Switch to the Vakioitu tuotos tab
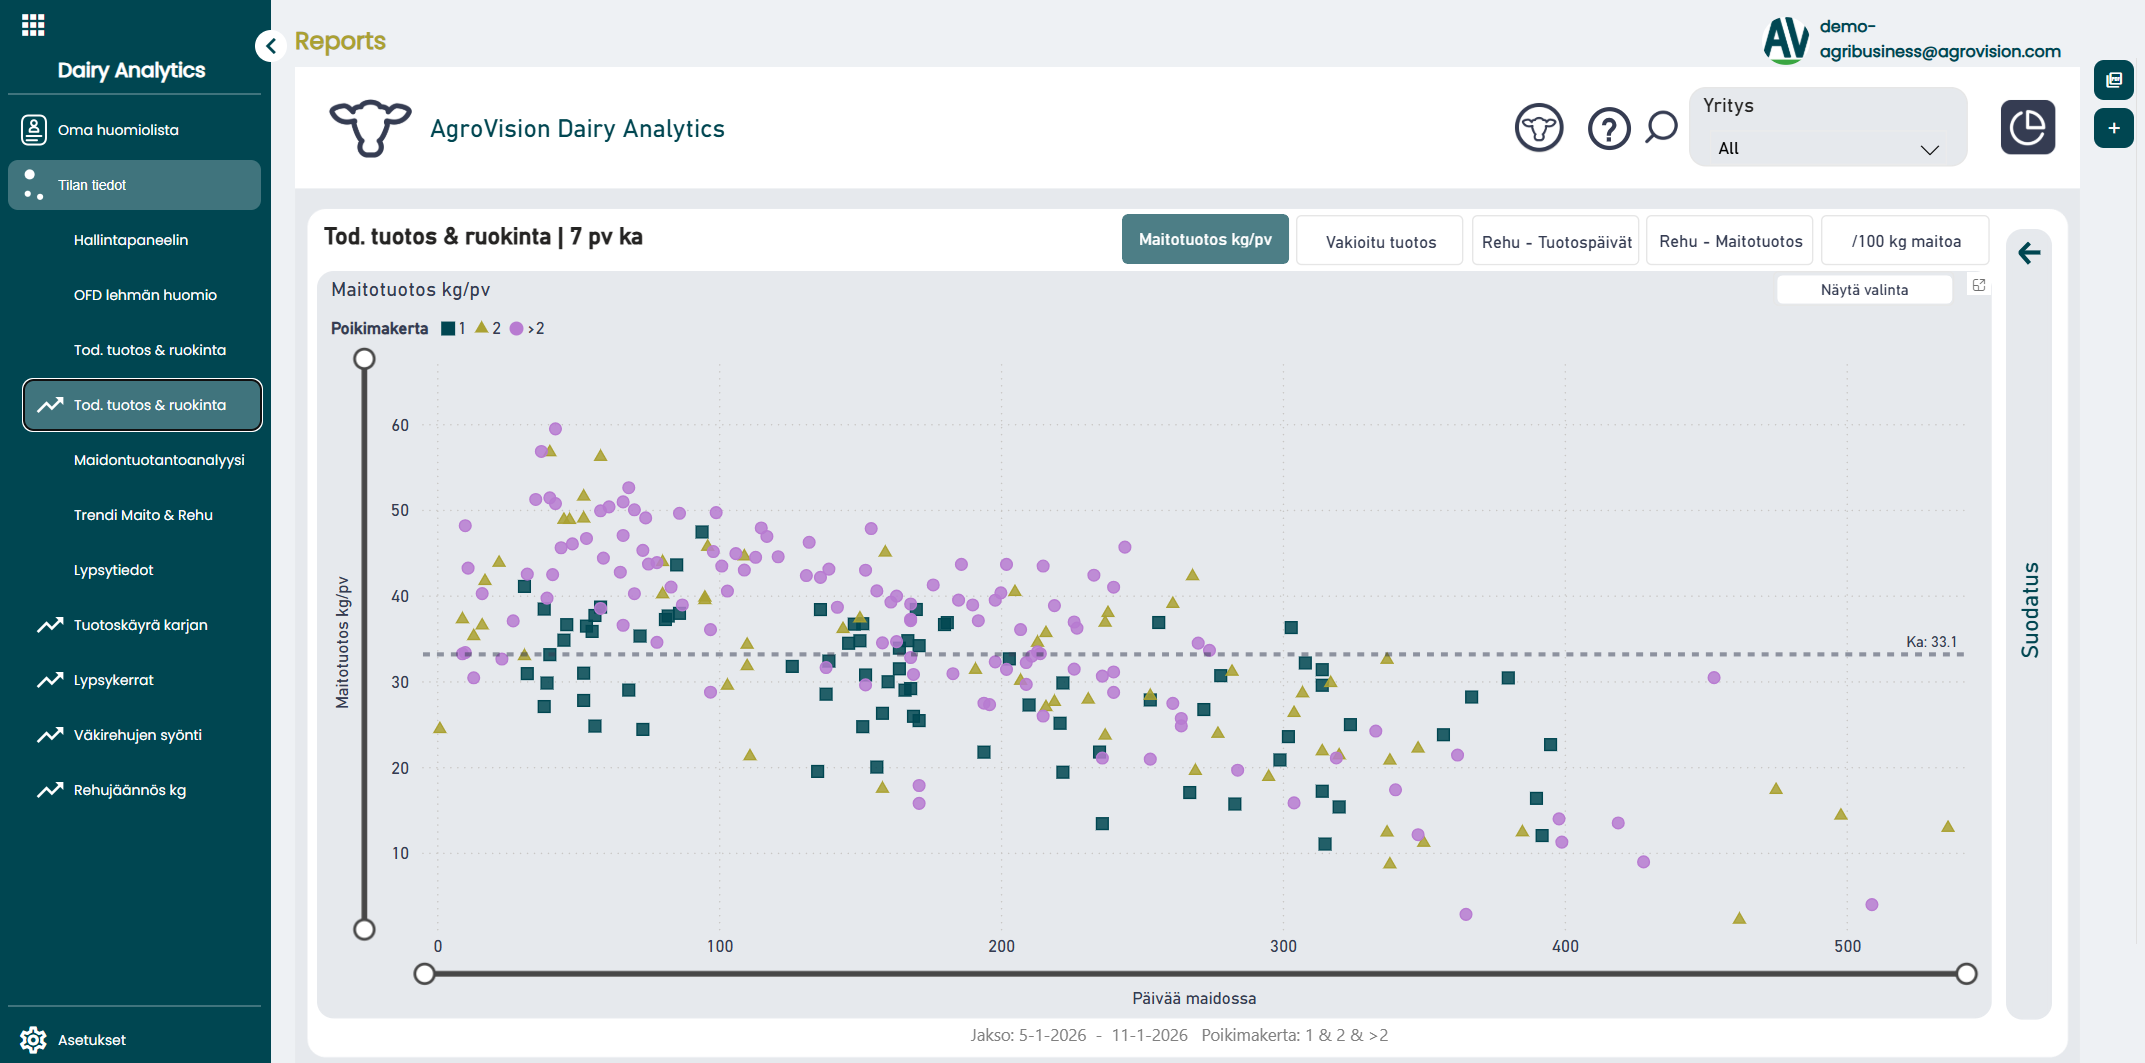Screen dimensions: 2145x1063 click(x=1379, y=241)
